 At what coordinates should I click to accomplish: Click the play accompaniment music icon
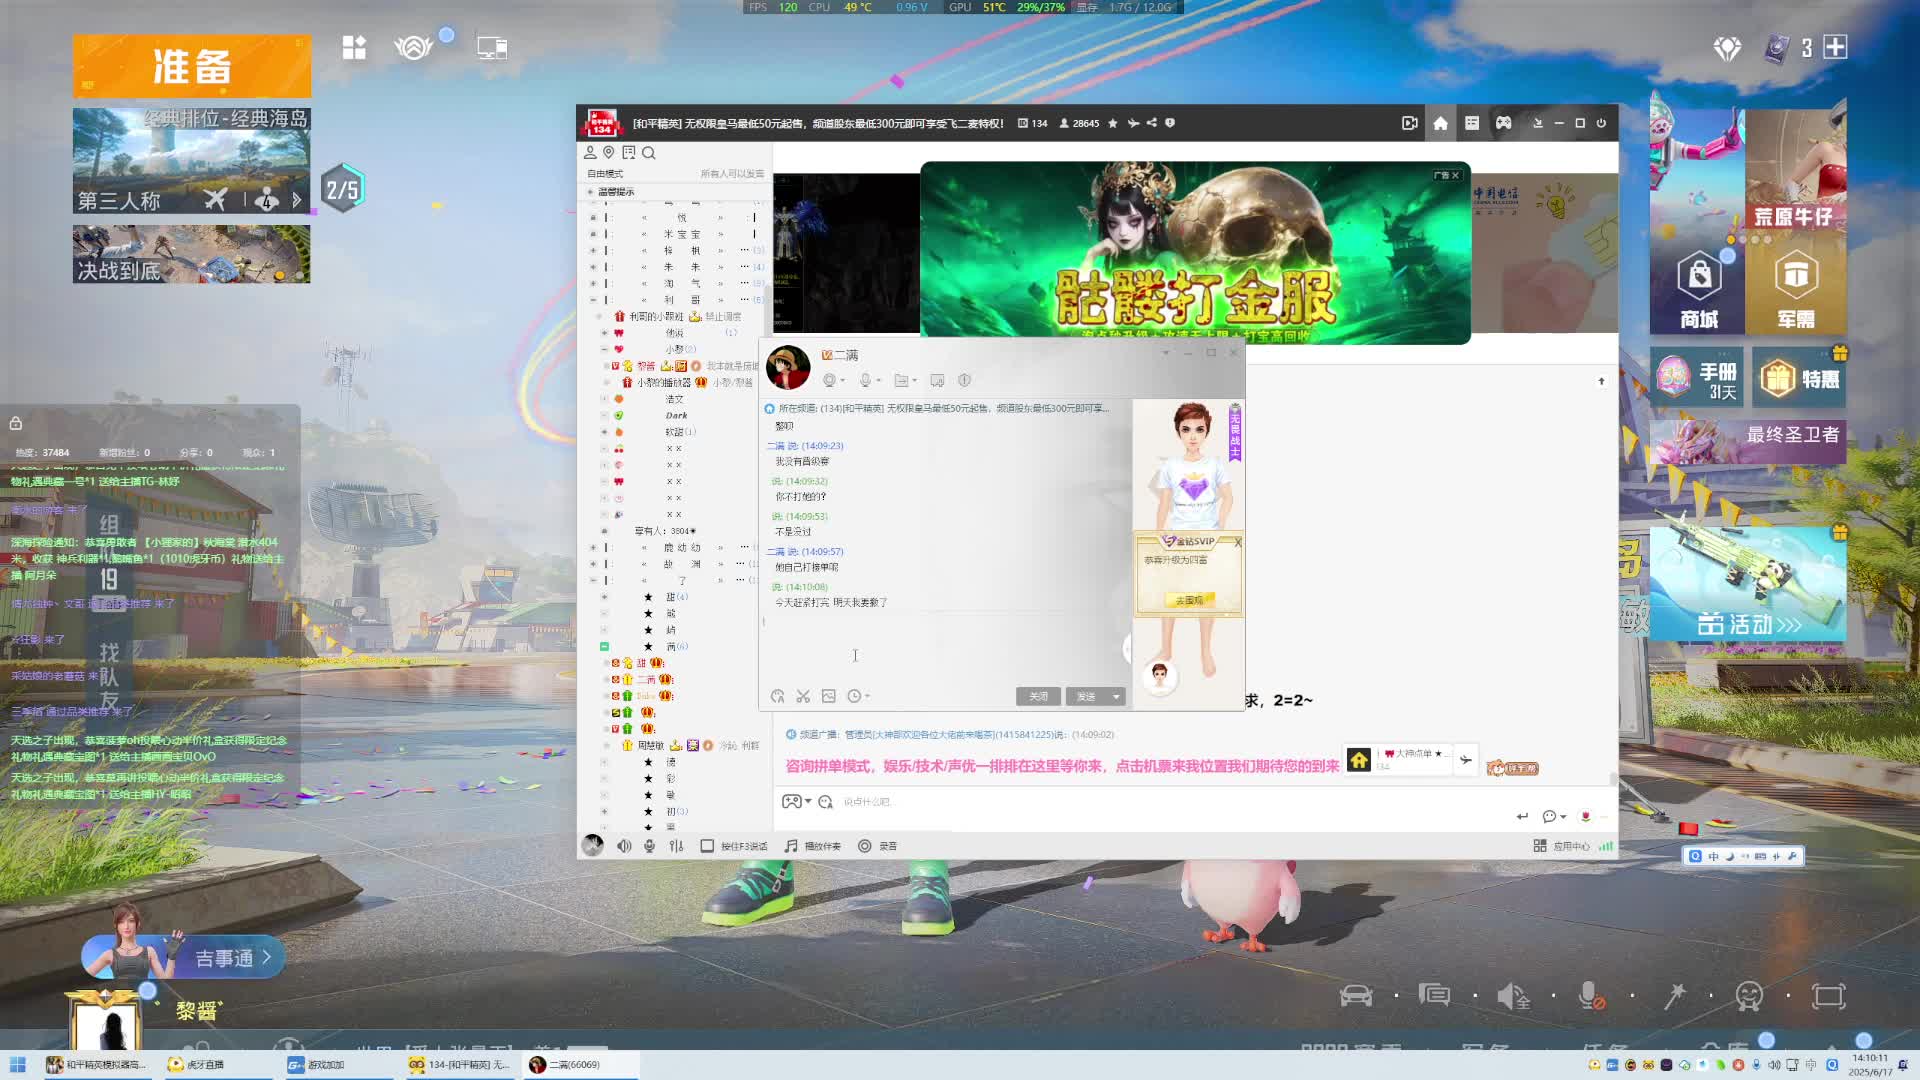[x=791, y=846]
